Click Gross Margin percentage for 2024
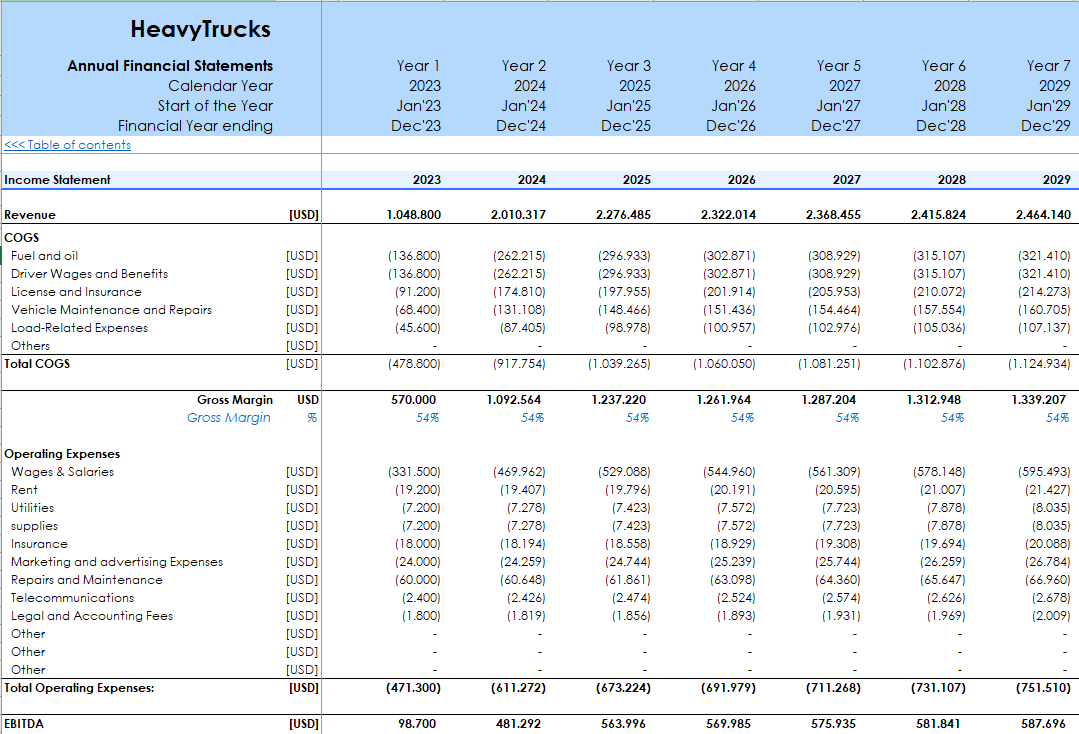The width and height of the screenshot is (1079, 734). pyautogui.click(x=532, y=418)
